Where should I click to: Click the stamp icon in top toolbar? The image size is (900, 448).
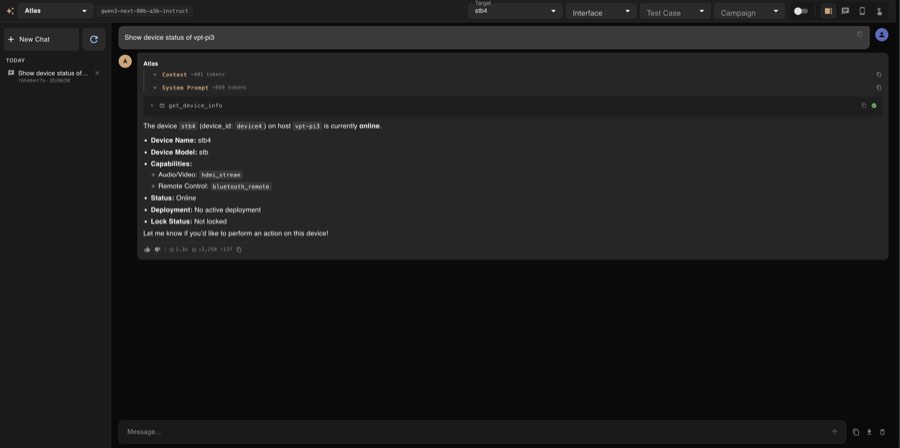pos(879,11)
